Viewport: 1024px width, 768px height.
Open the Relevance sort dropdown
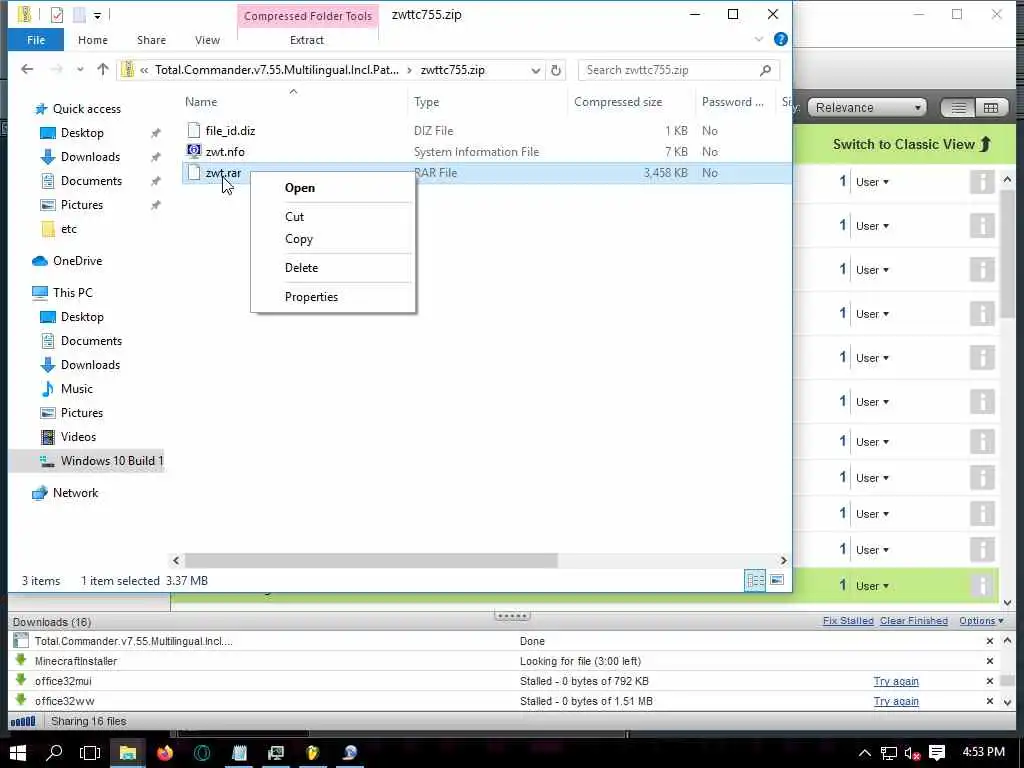pyautogui.click(x=867, y=108)
